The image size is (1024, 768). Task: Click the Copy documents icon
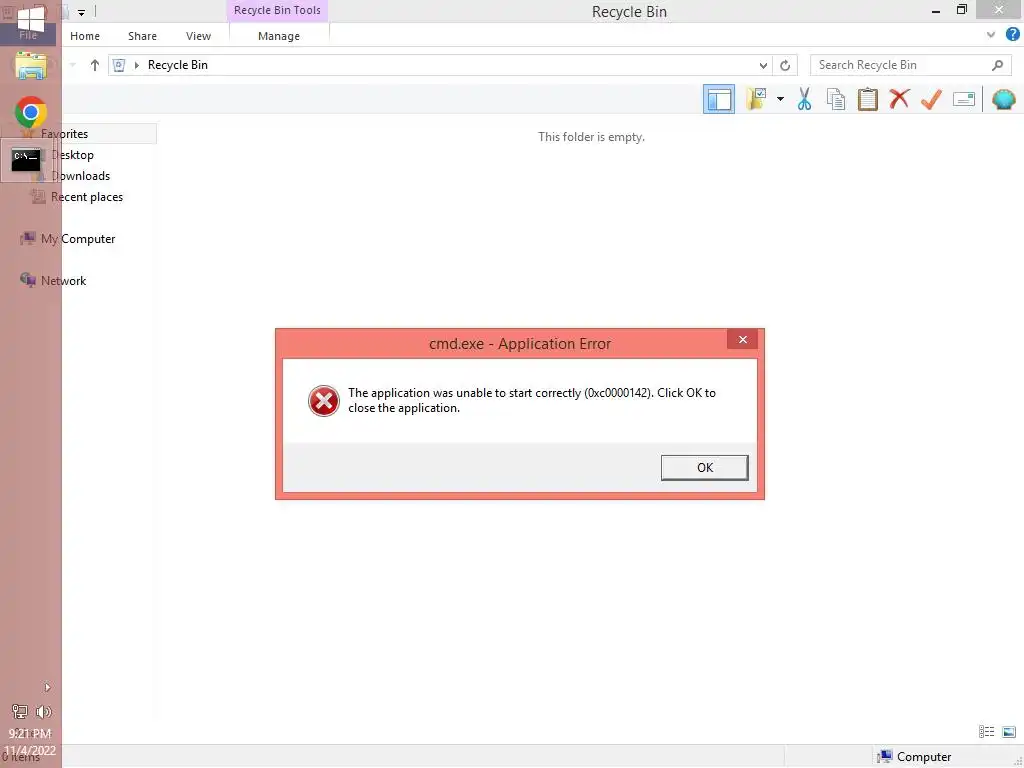pyautogui.click(x=836, y=99)
